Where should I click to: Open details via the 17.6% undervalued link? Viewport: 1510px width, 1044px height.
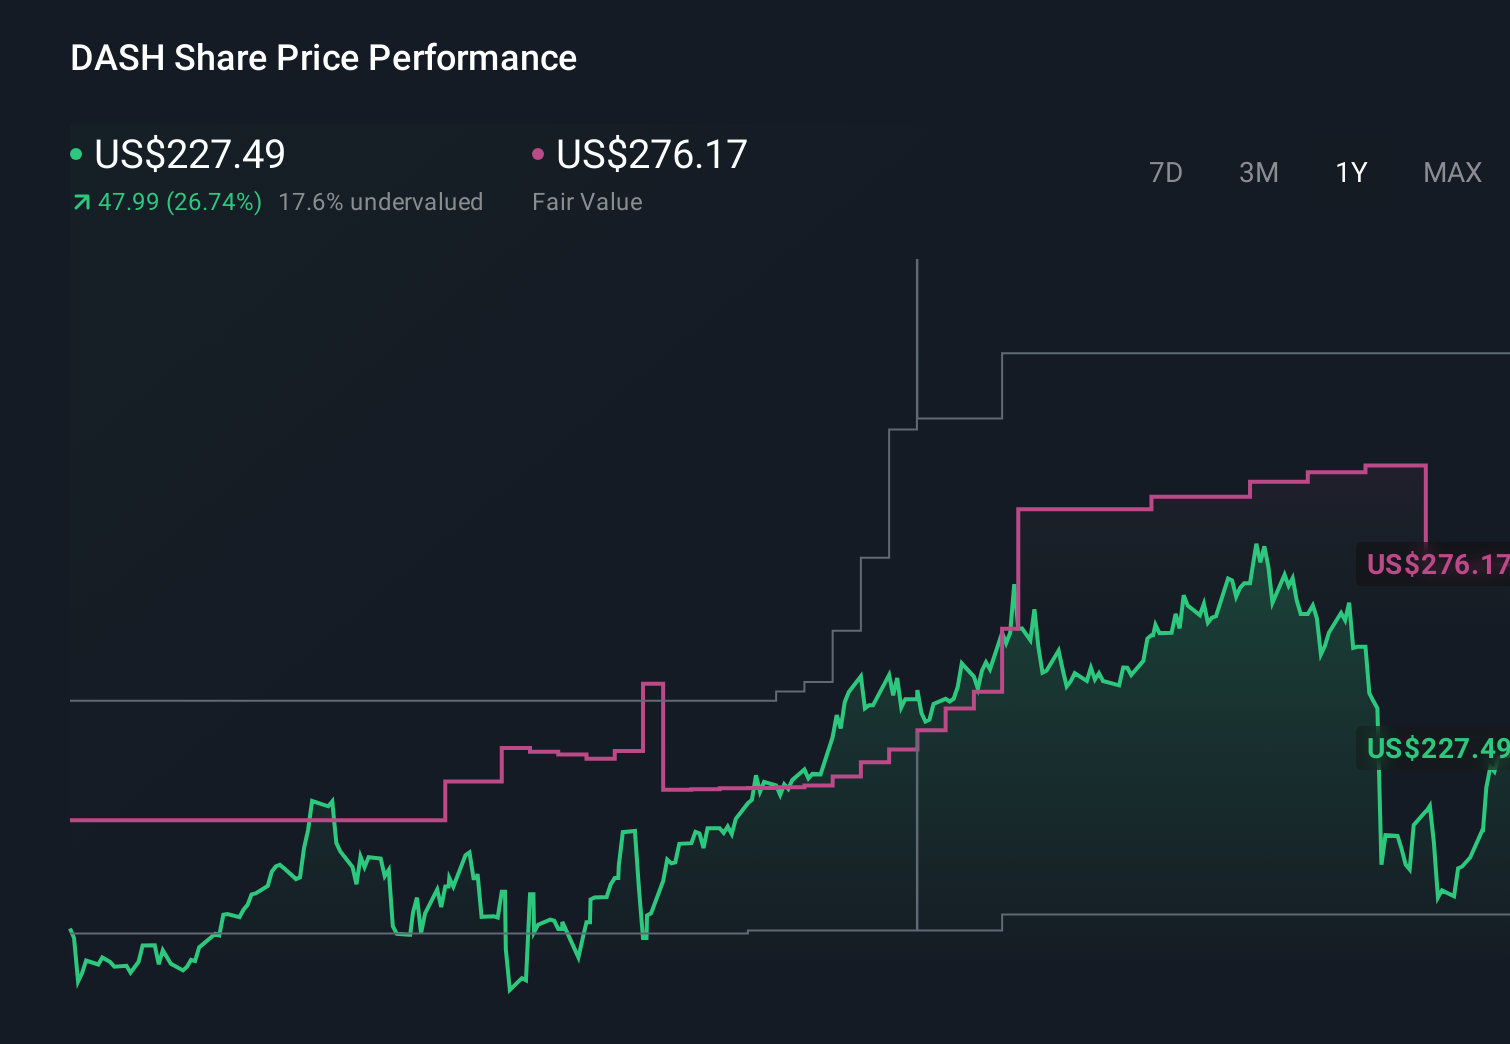point(381,201)
